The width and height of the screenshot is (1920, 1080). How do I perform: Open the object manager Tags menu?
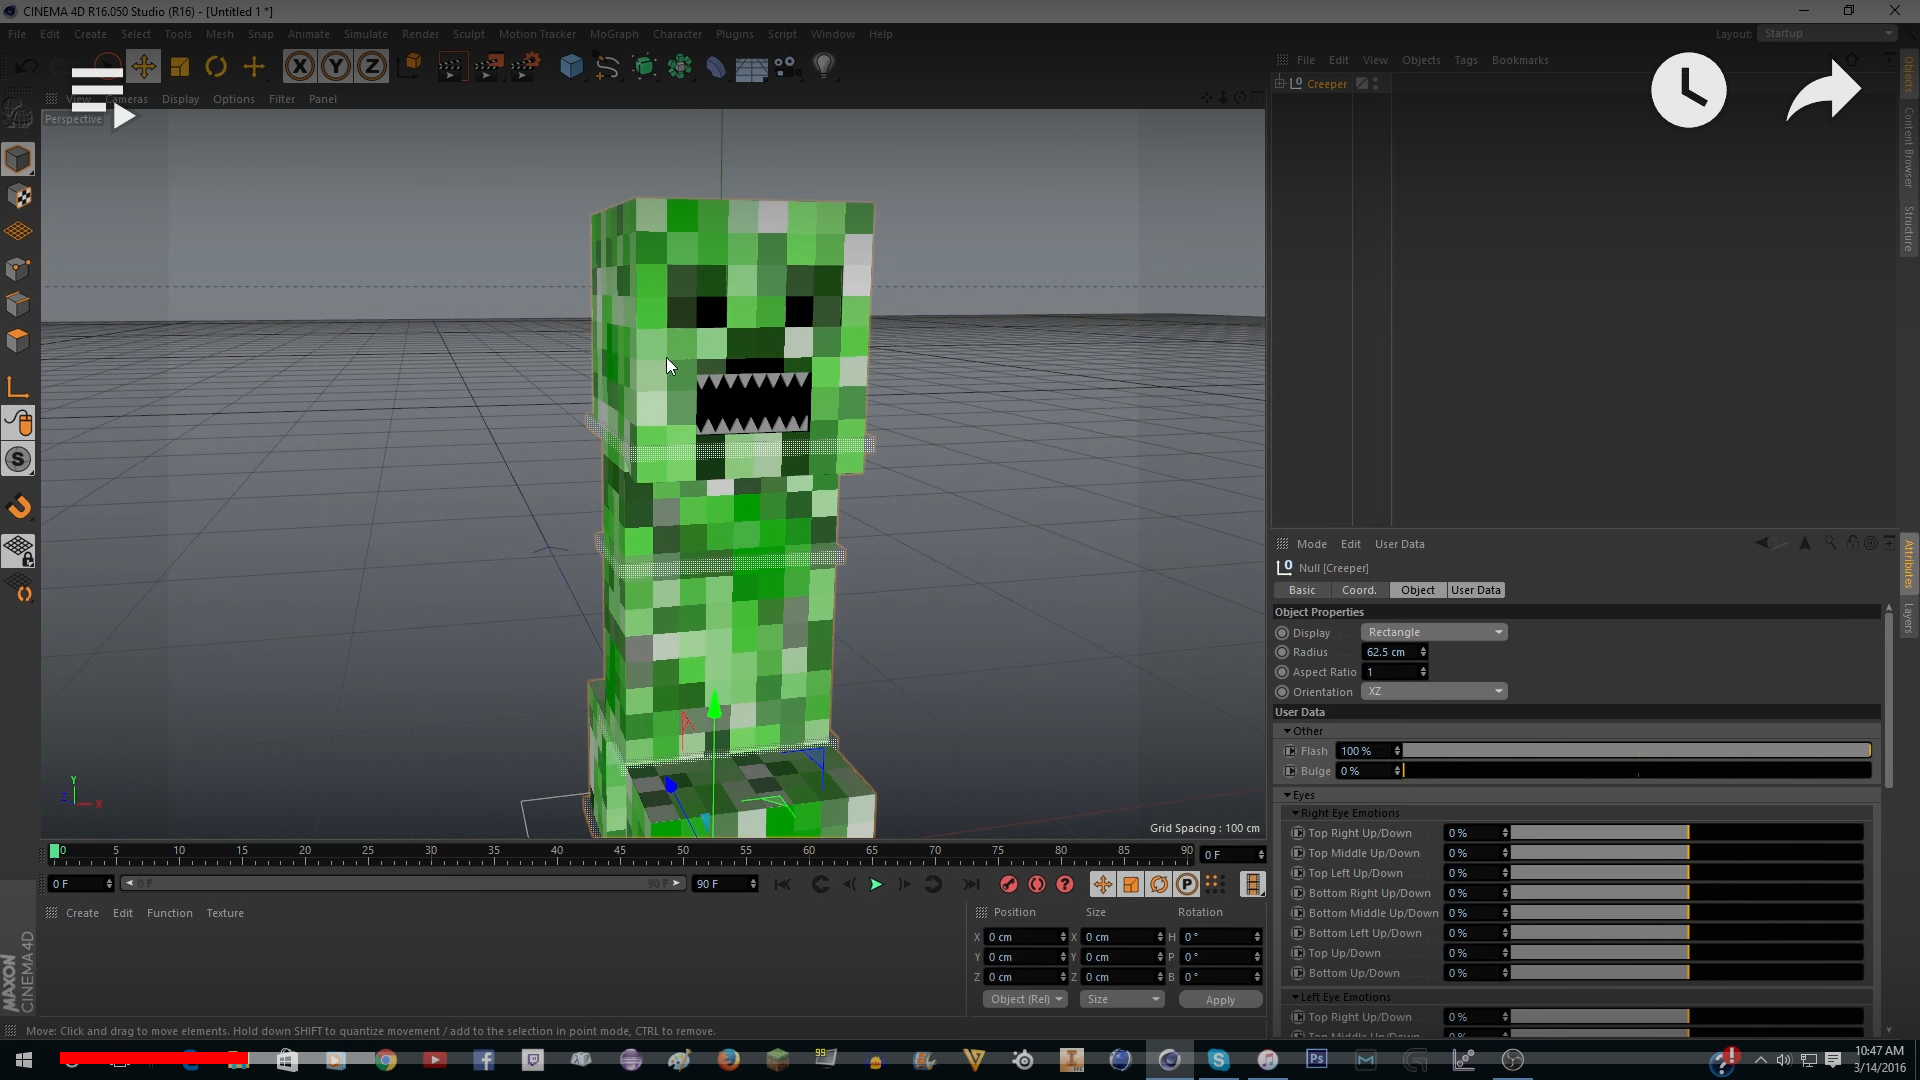pyautogui.click(x=1466, y=60)
